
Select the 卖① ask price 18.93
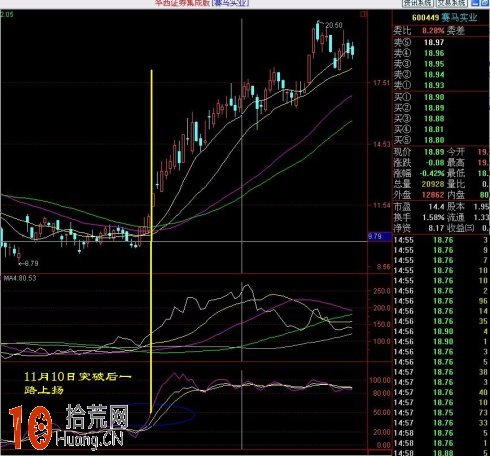coord(434,85)
